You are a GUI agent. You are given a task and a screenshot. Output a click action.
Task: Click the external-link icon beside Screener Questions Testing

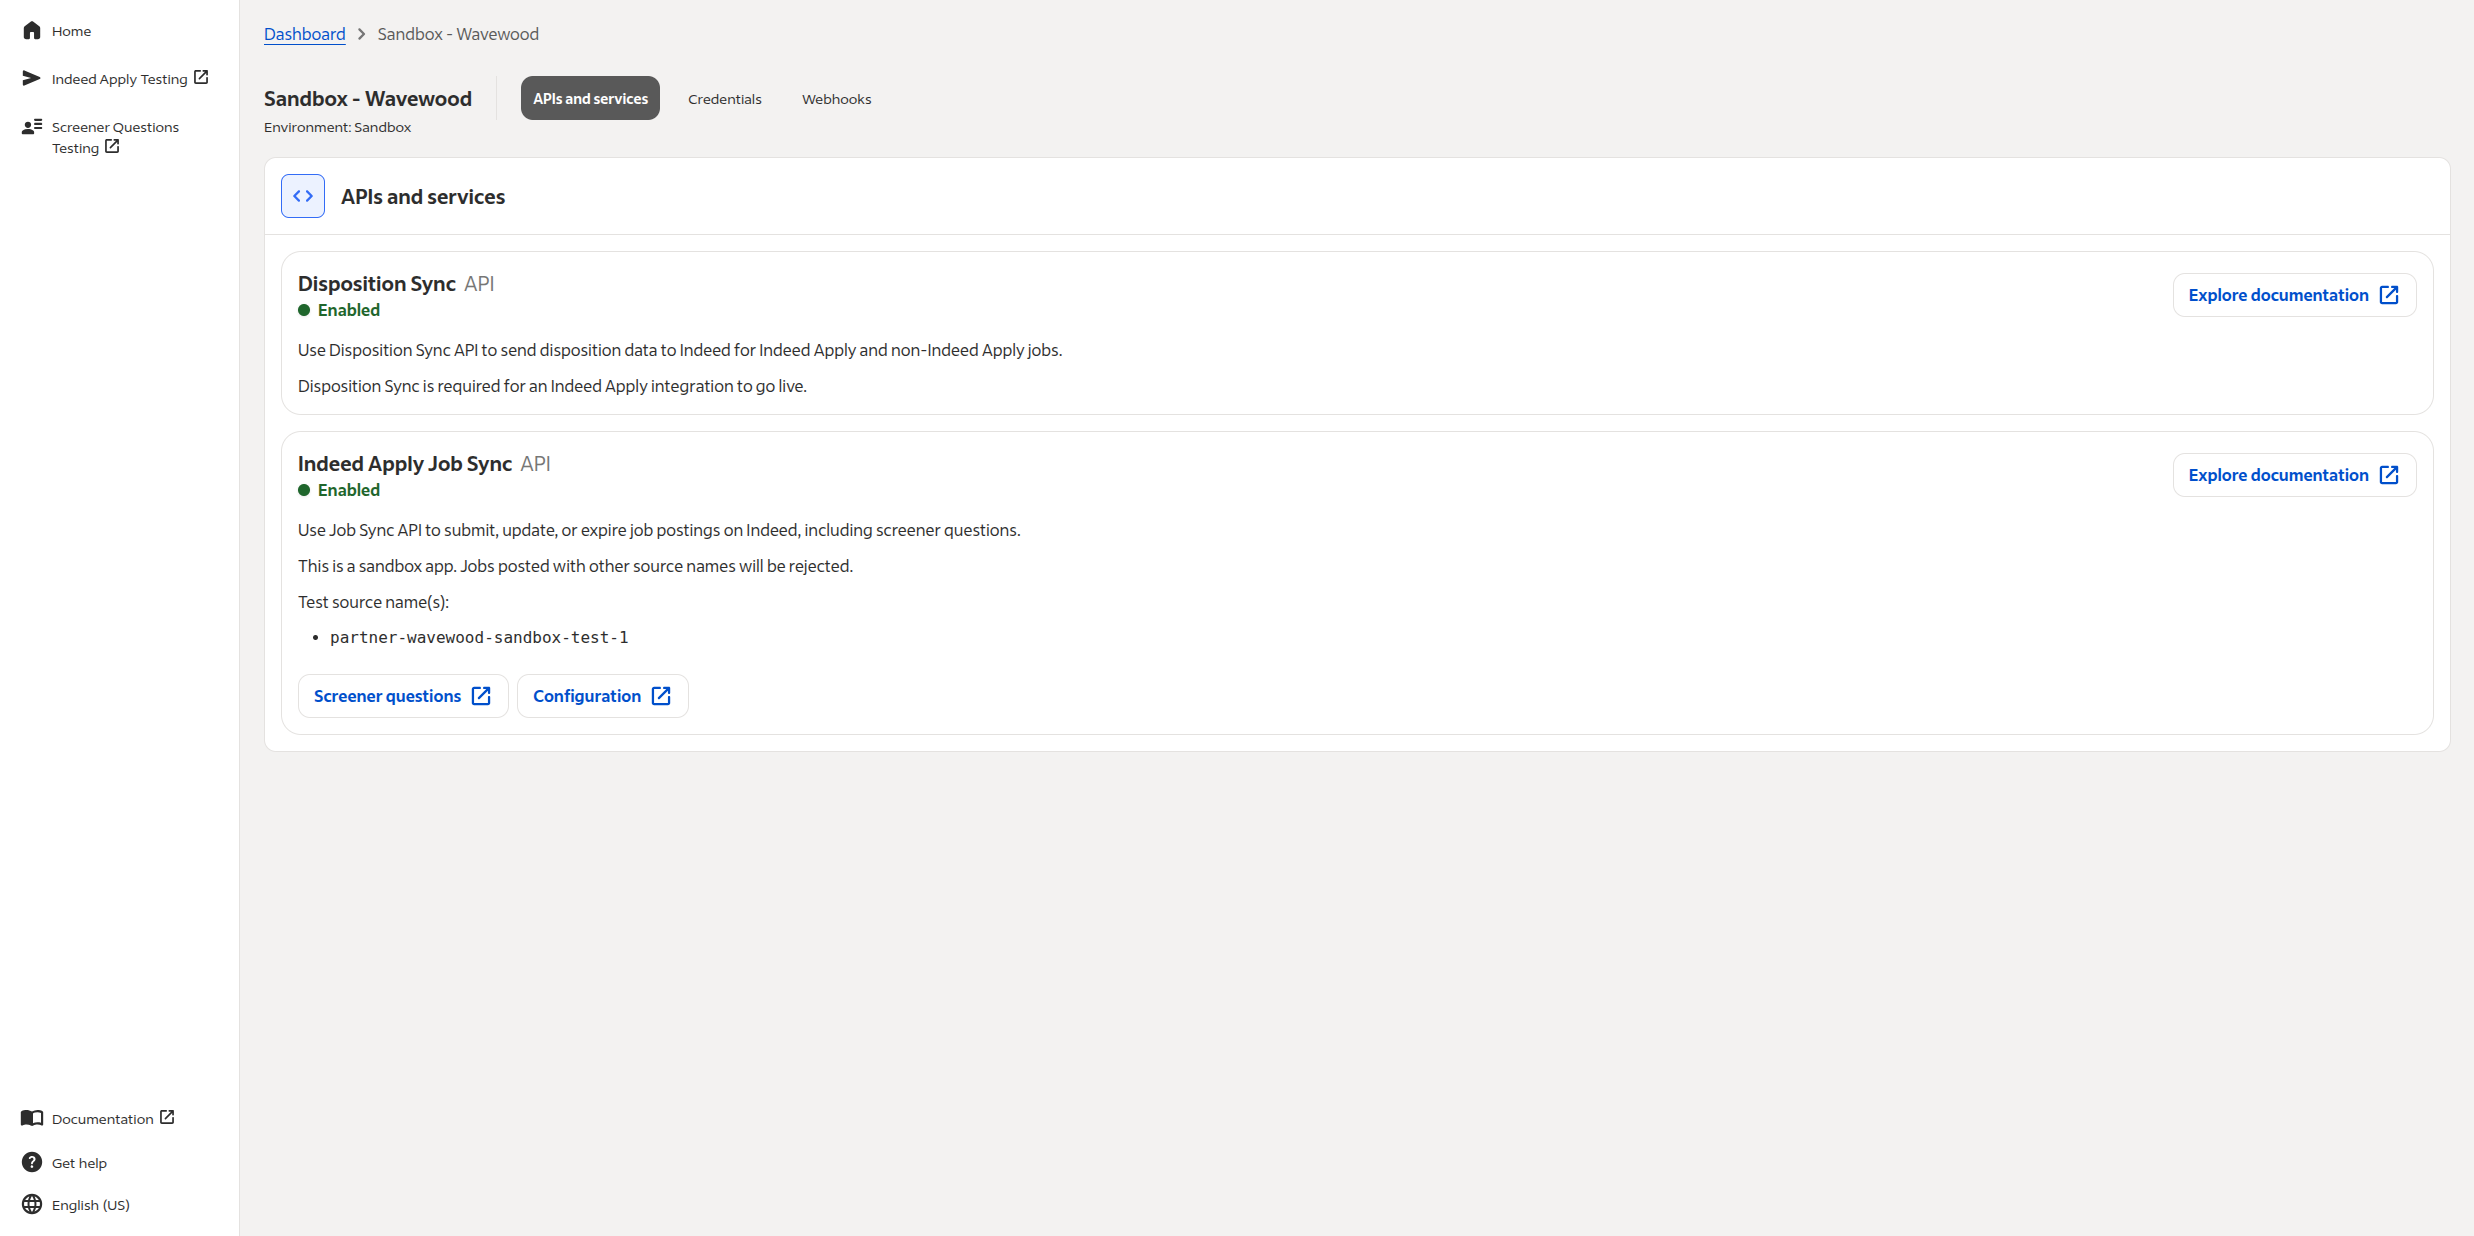(112, 146)
